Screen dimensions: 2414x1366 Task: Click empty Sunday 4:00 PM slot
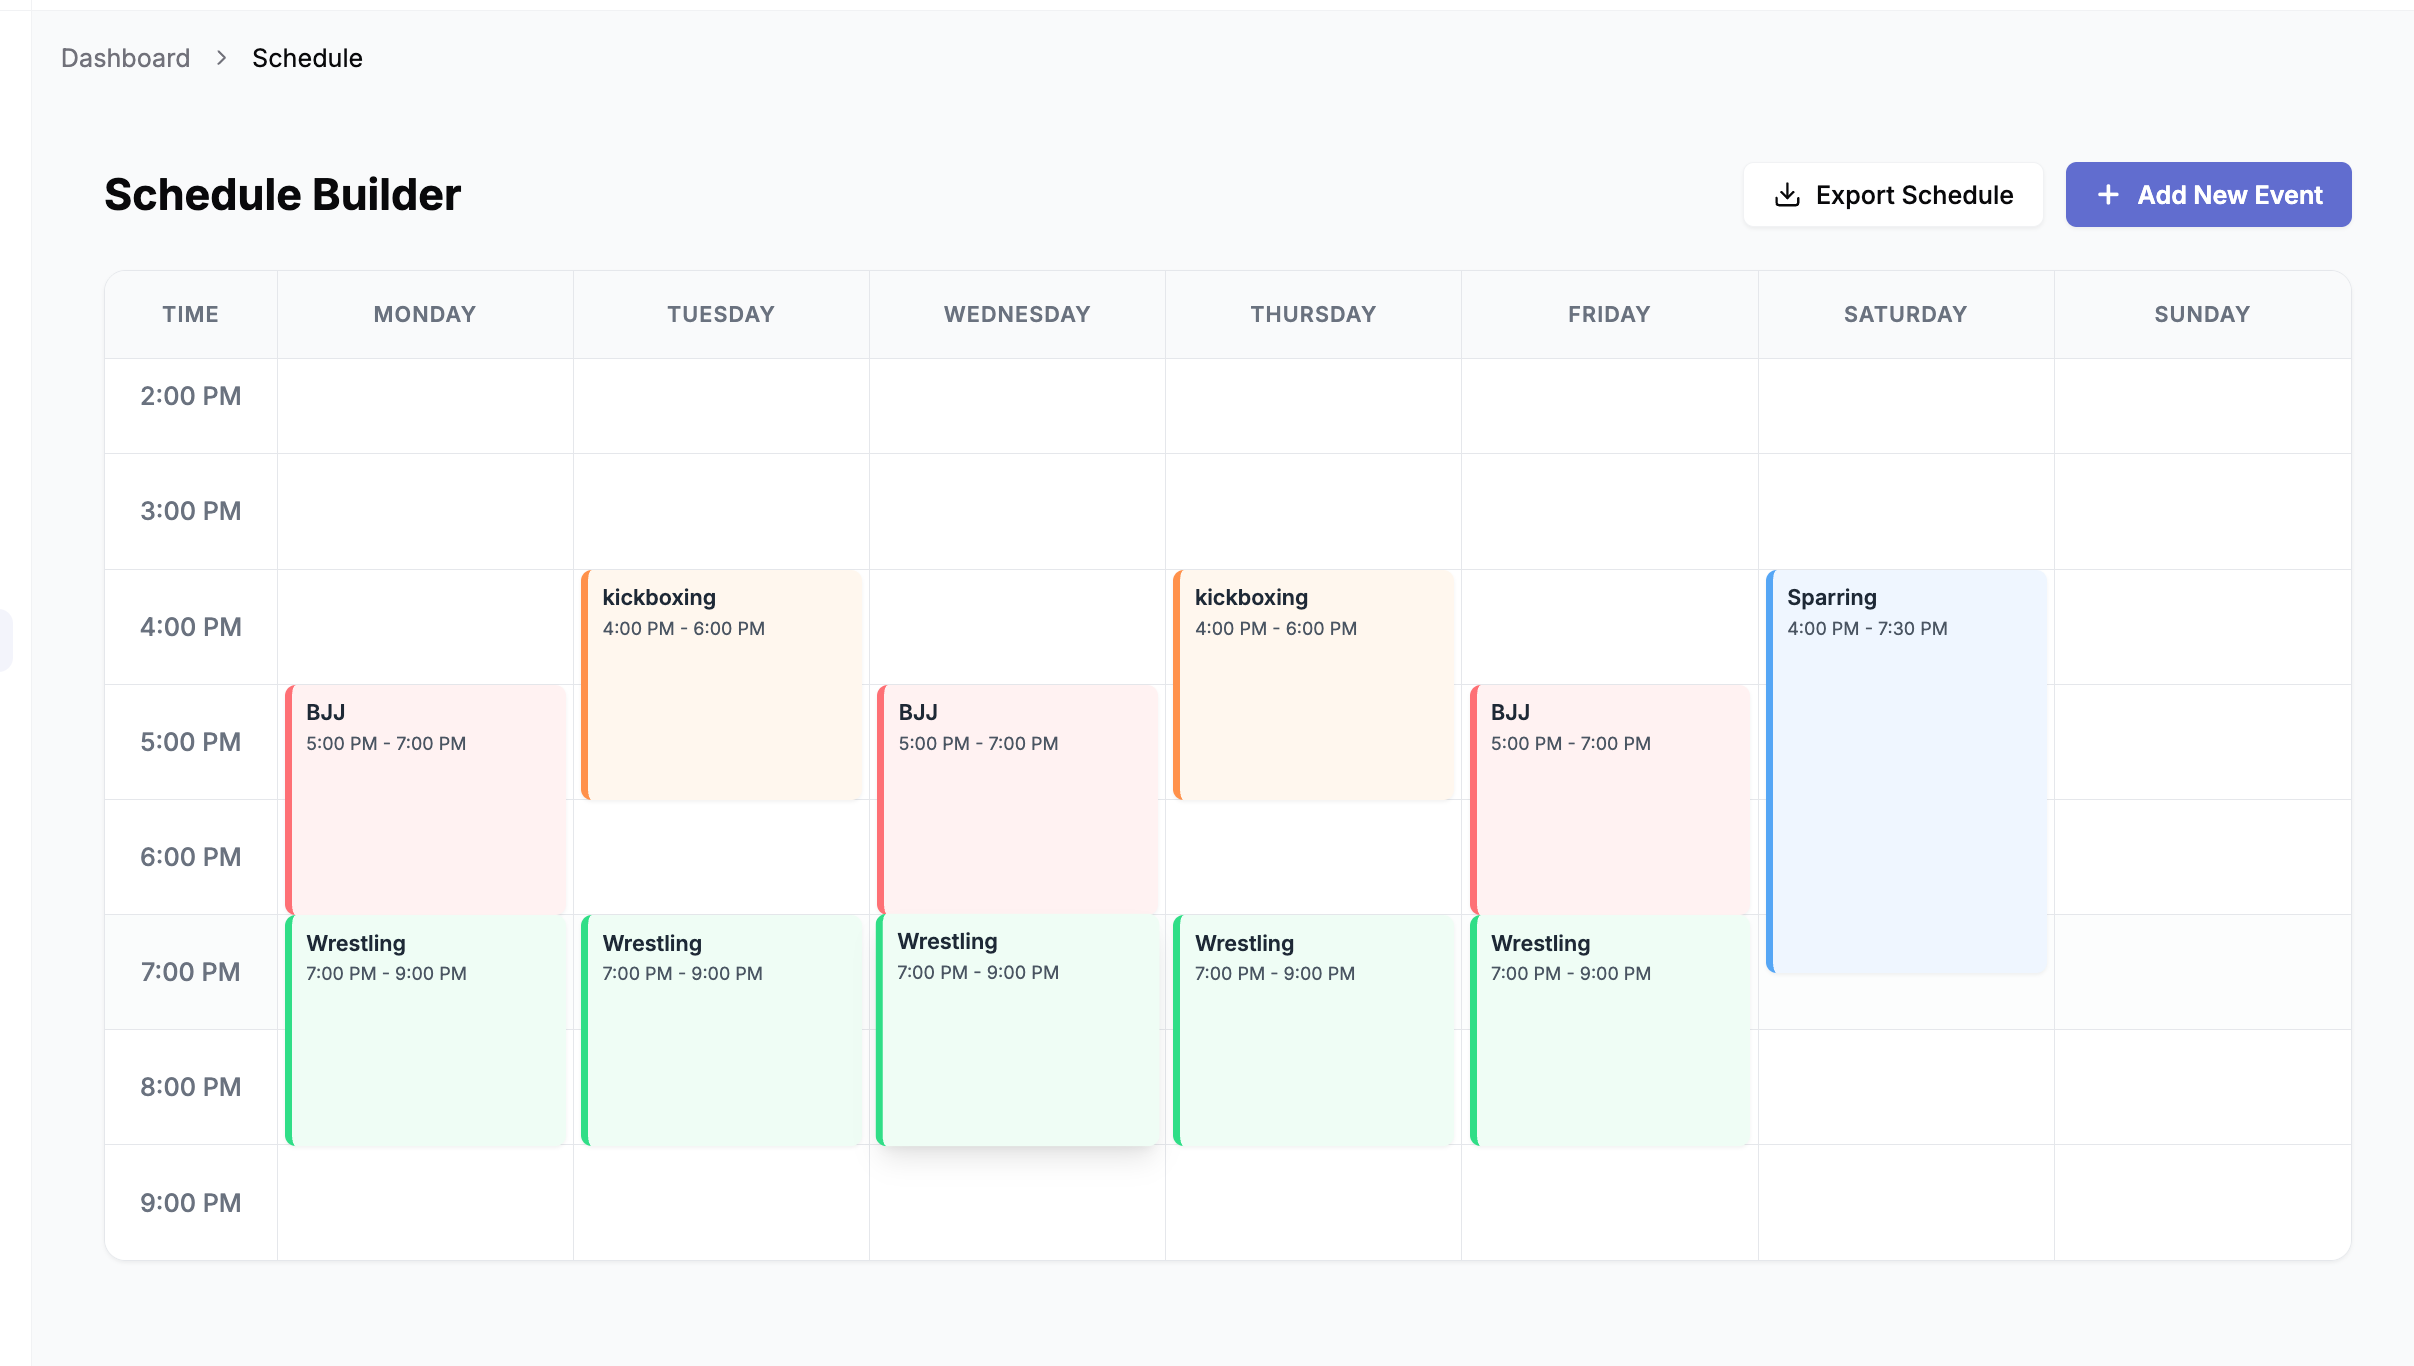pos(2201,627)
